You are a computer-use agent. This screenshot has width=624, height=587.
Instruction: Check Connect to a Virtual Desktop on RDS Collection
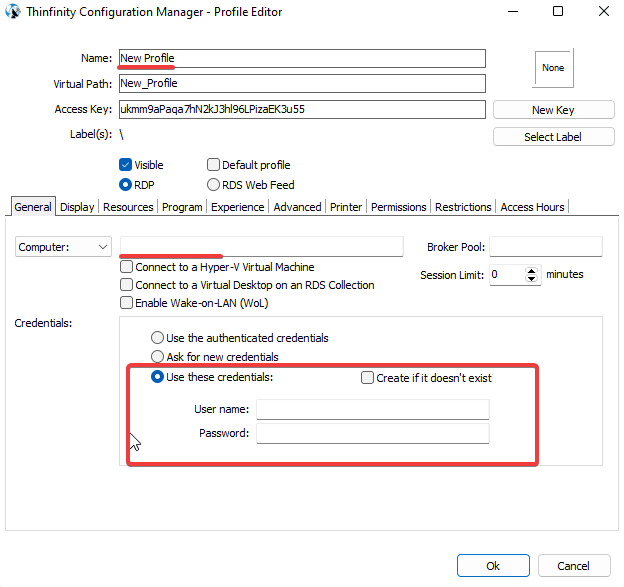tap(127, 285)
